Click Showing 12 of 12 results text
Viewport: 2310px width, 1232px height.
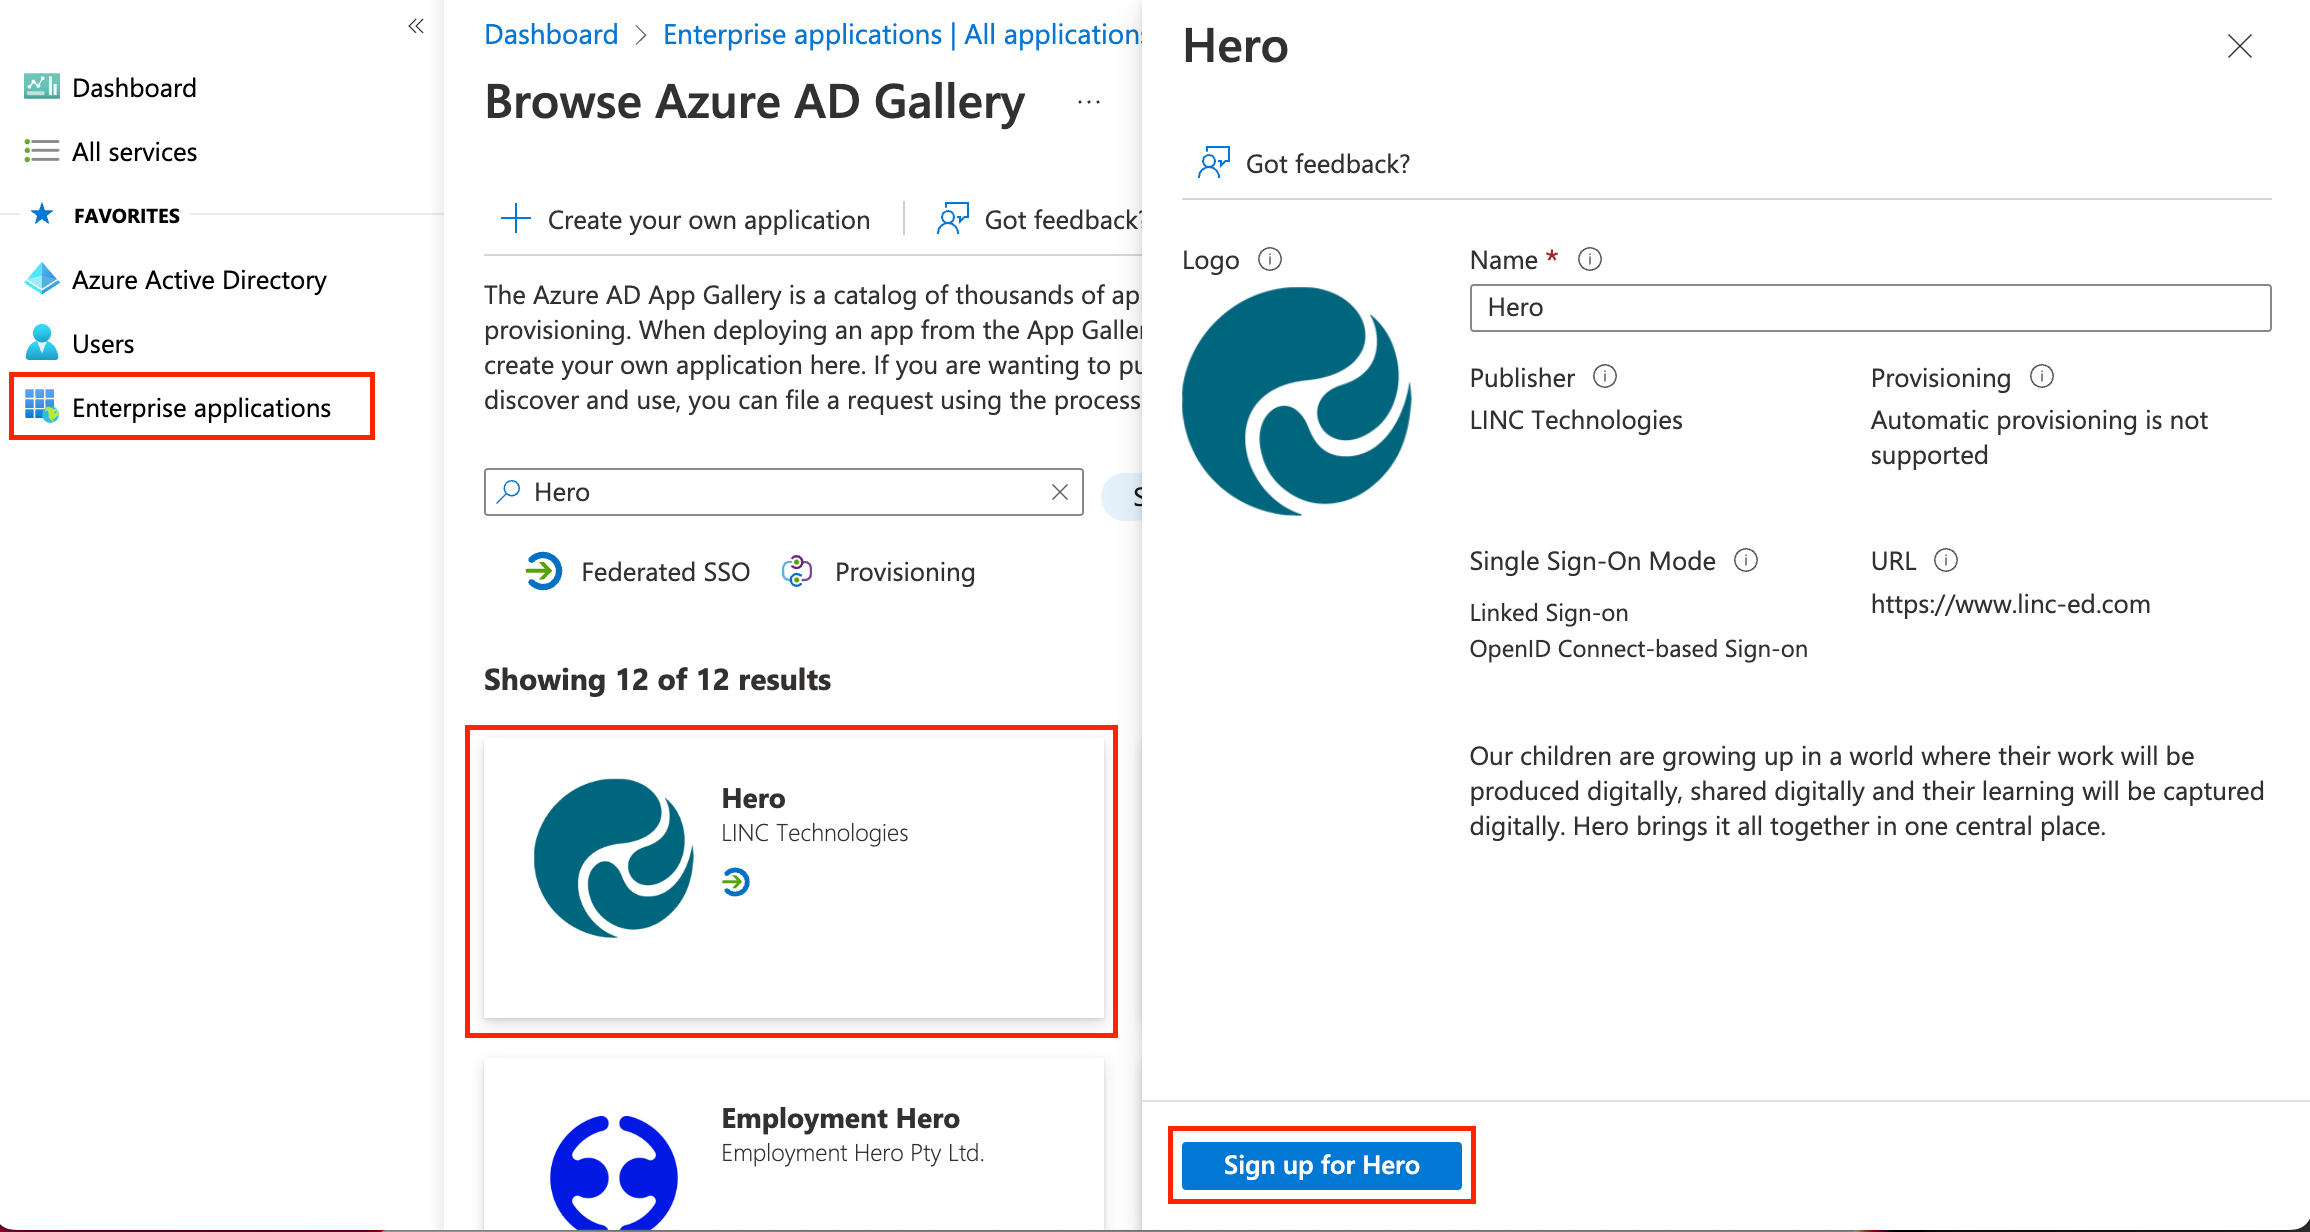point(657,680)
